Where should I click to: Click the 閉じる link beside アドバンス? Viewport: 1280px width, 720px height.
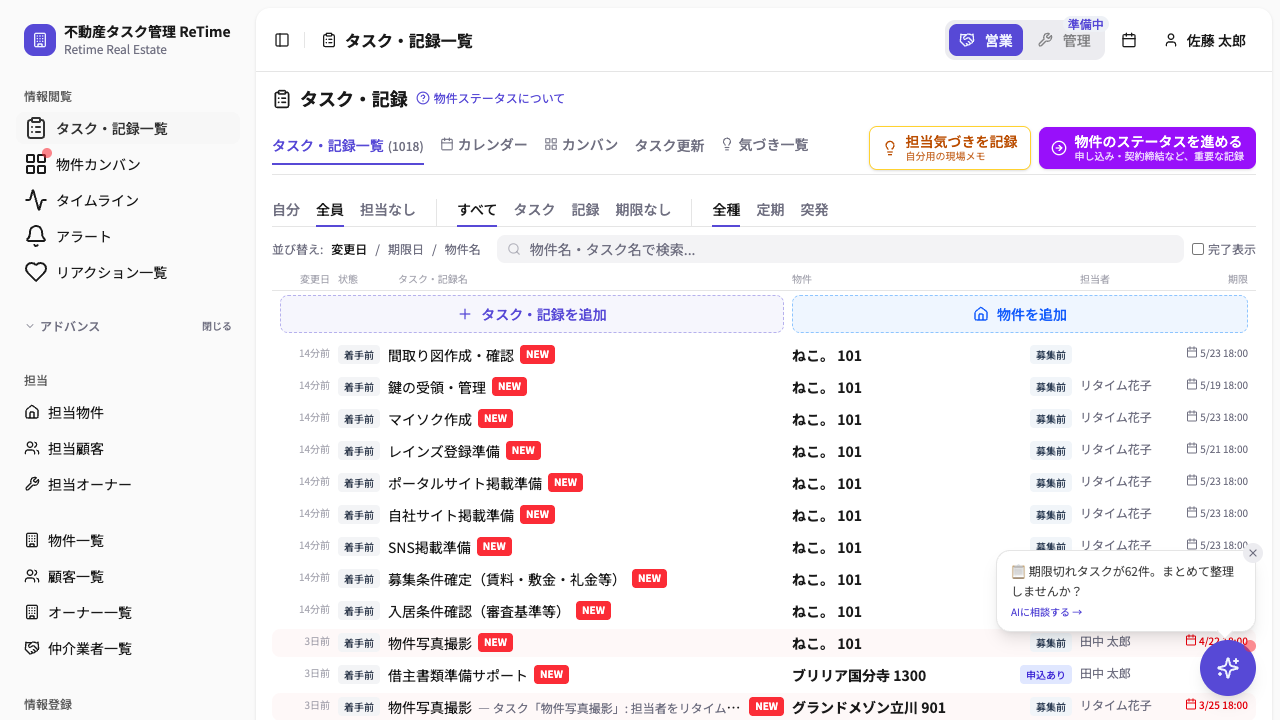click(216, 326)
